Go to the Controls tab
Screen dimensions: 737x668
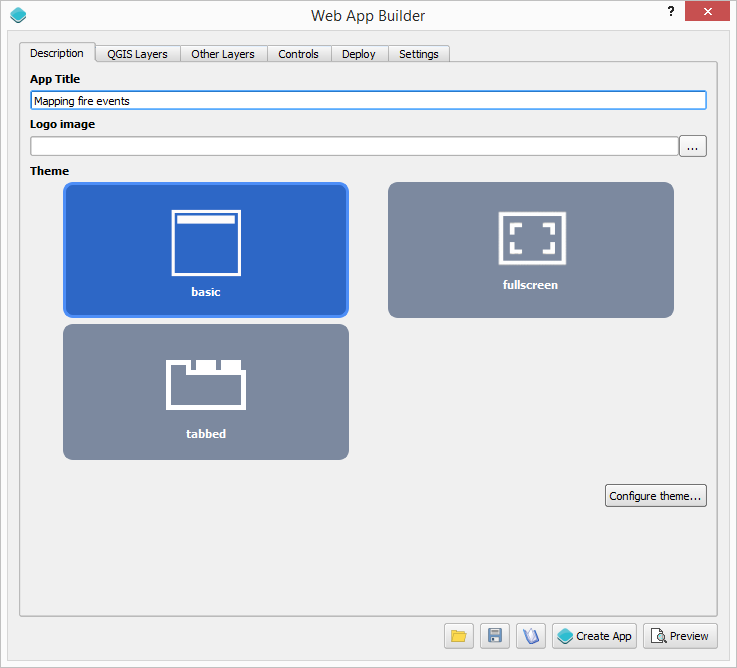[x=298, y=54]
